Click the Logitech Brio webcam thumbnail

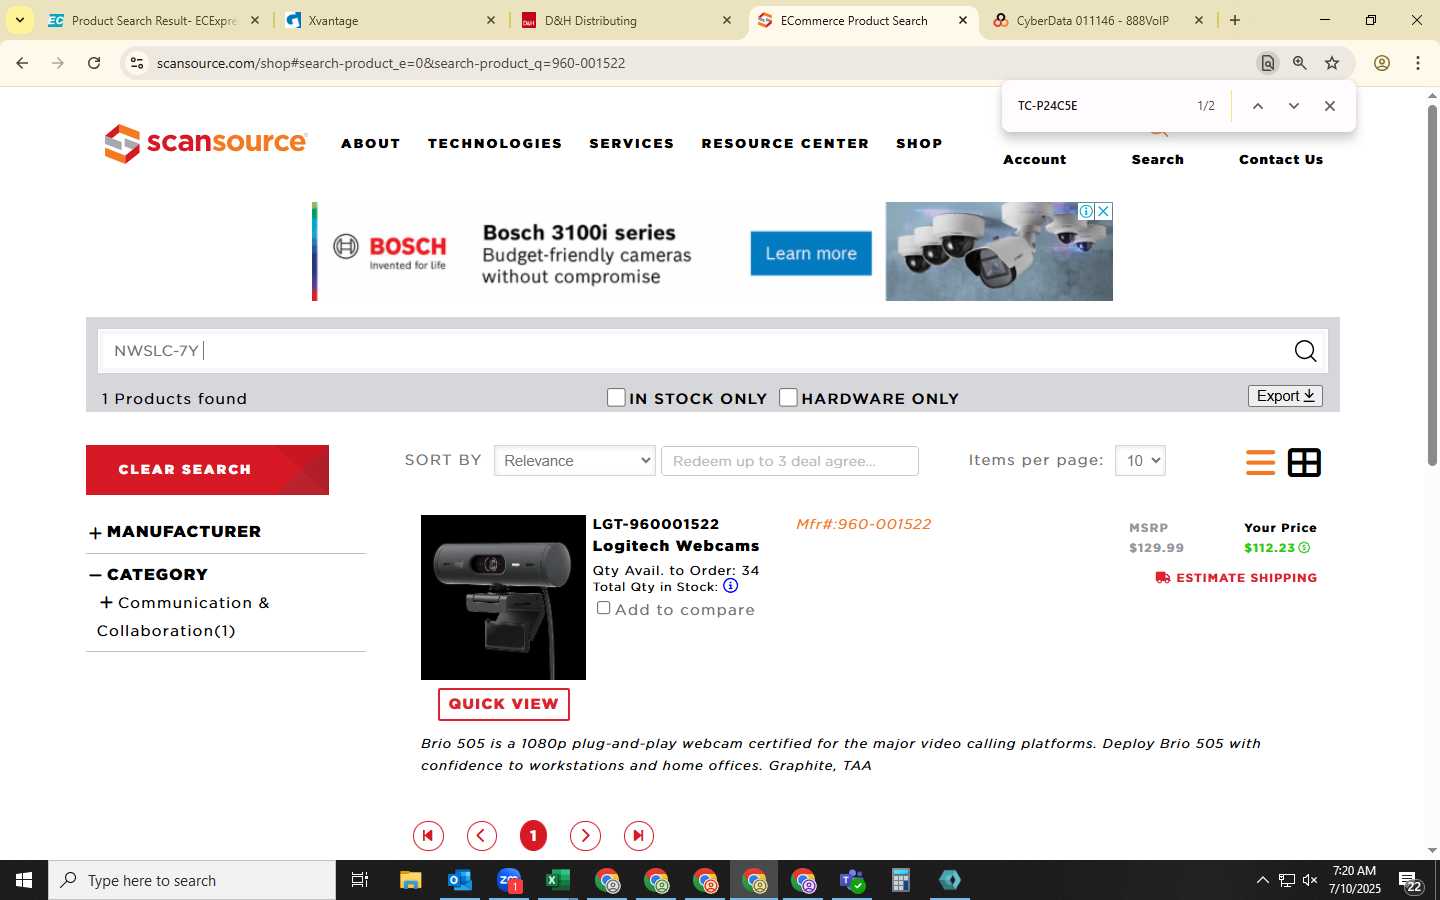point(503,597)
